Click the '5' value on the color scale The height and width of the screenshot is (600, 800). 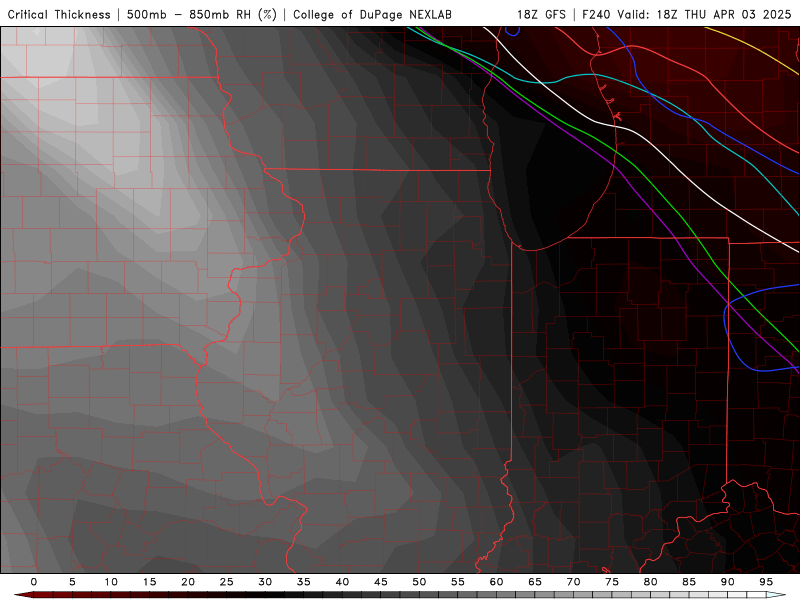point(72,582)
